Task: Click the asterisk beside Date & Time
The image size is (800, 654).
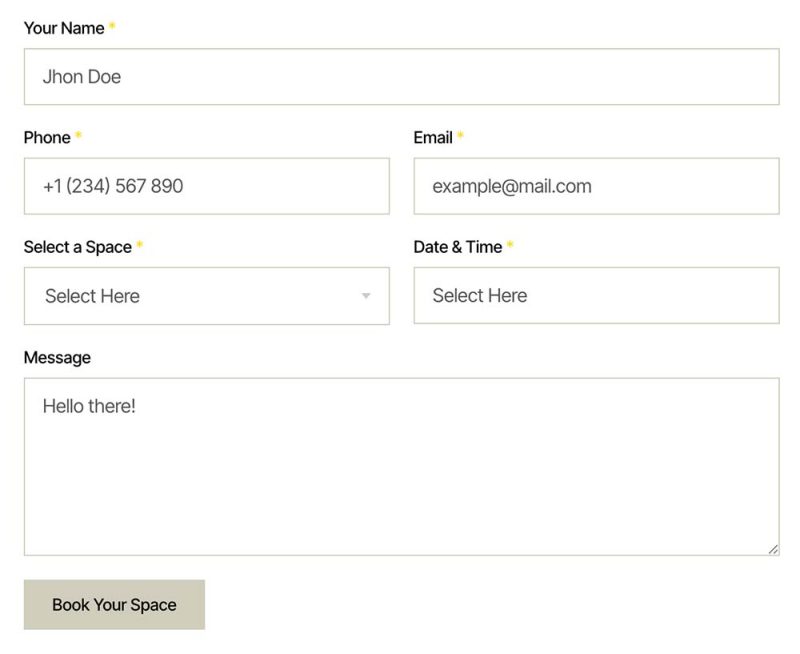Action: (x=510, y=246)
